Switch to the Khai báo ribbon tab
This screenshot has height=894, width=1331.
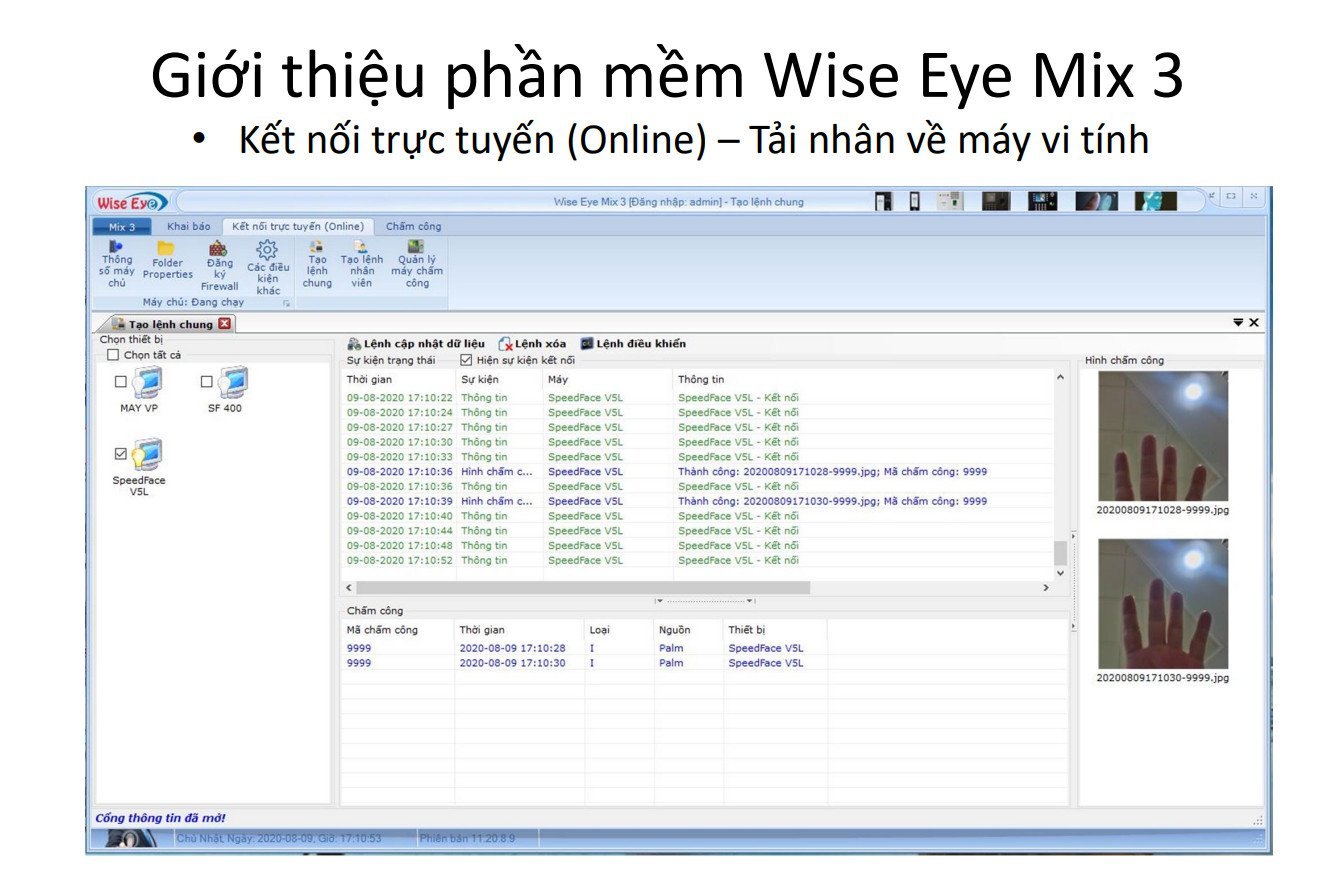[188, 227]
